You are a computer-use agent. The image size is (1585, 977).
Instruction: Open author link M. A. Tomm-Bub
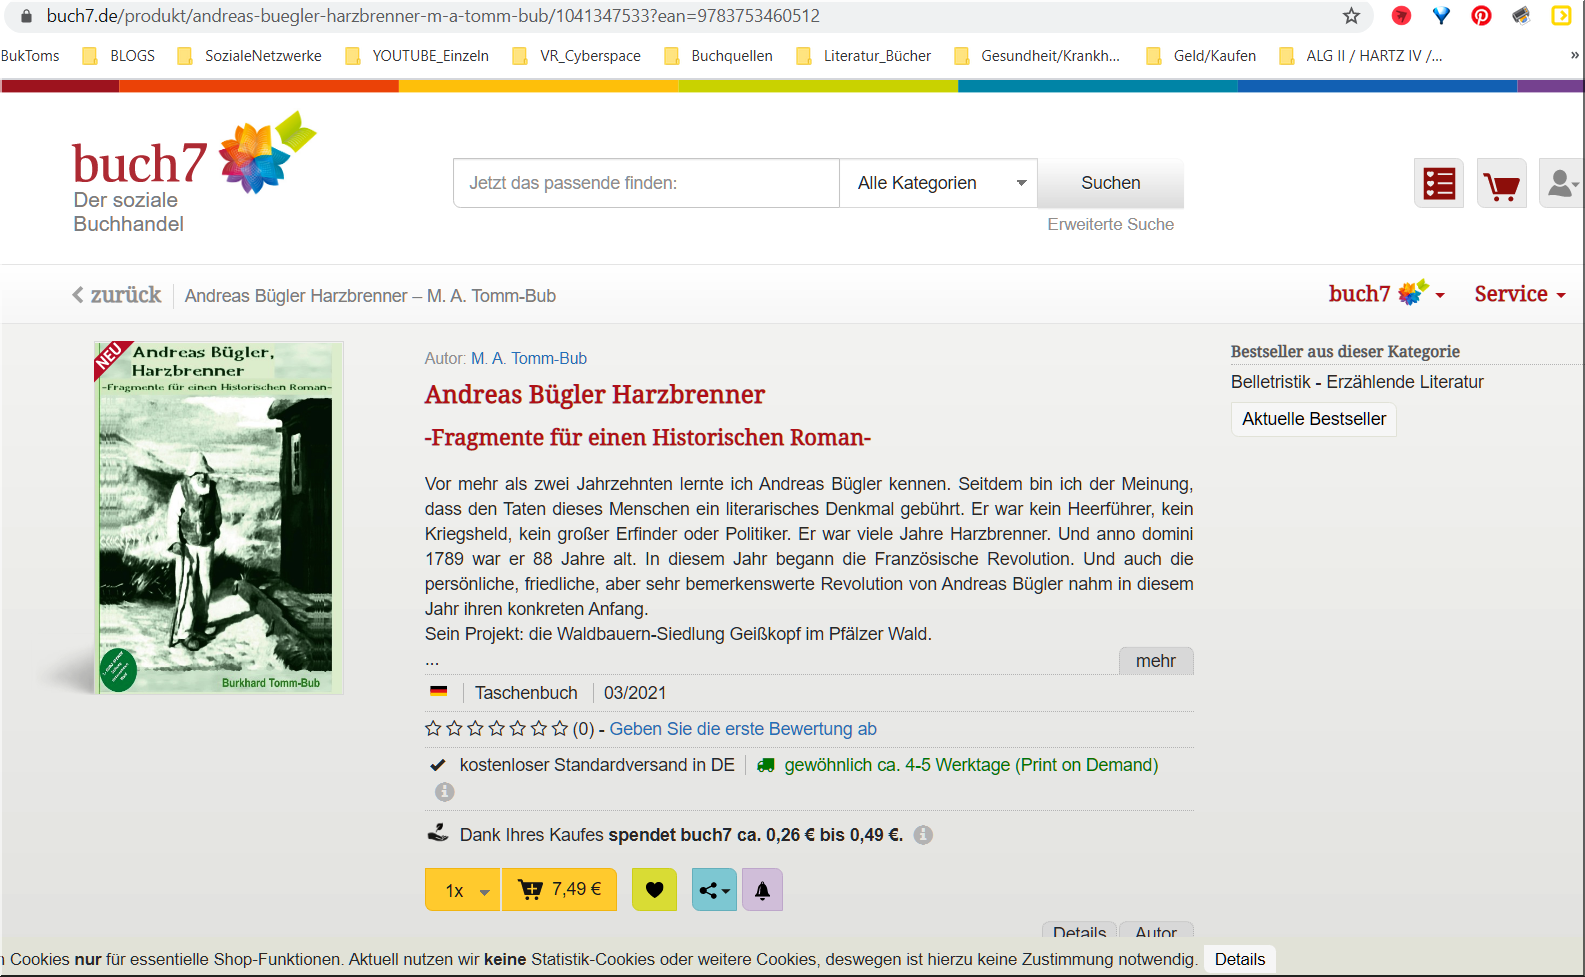[529, 358]
